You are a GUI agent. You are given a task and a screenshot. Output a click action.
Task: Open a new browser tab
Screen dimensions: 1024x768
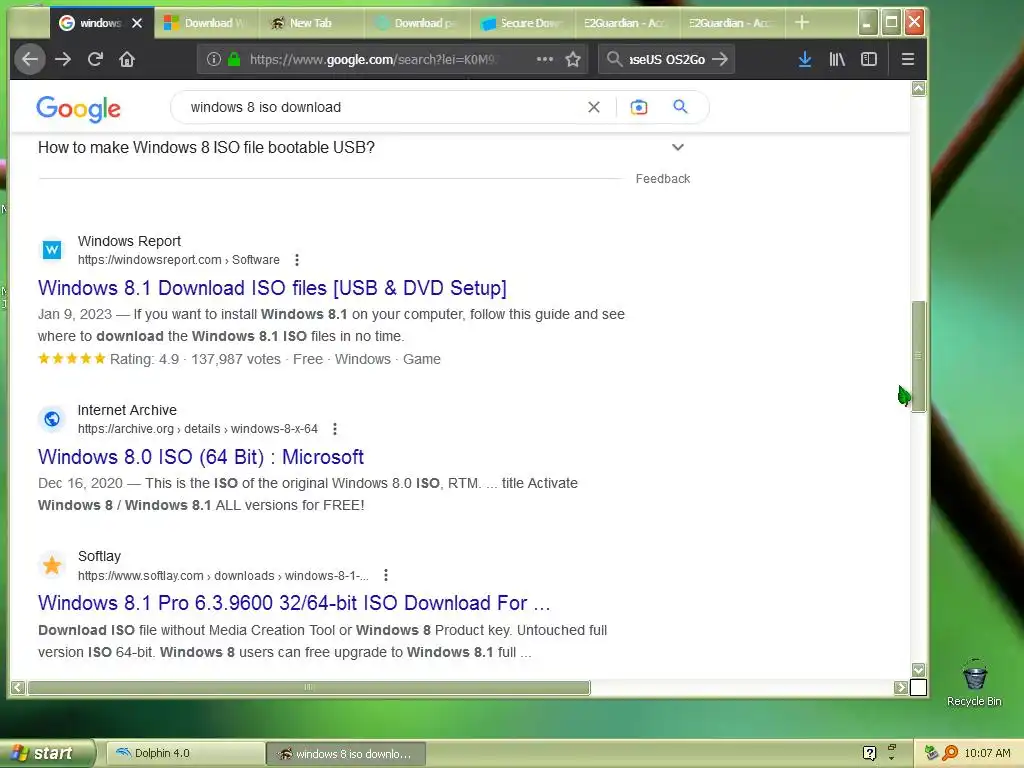(x=802, y=23)
